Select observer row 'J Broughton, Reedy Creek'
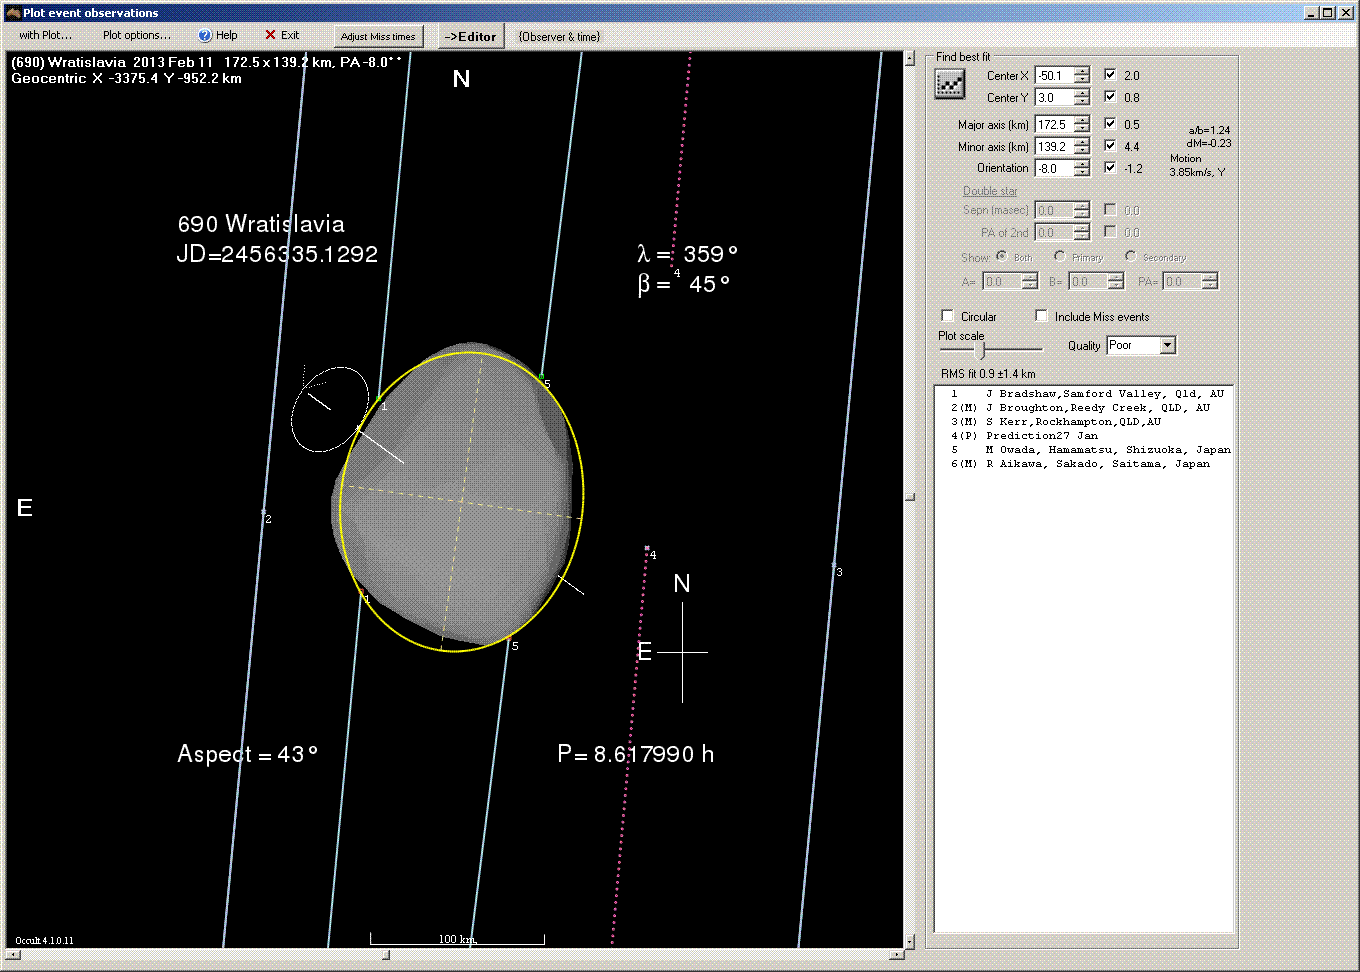The height and width of the screenshot is (972, 1360). (1084, 408)
